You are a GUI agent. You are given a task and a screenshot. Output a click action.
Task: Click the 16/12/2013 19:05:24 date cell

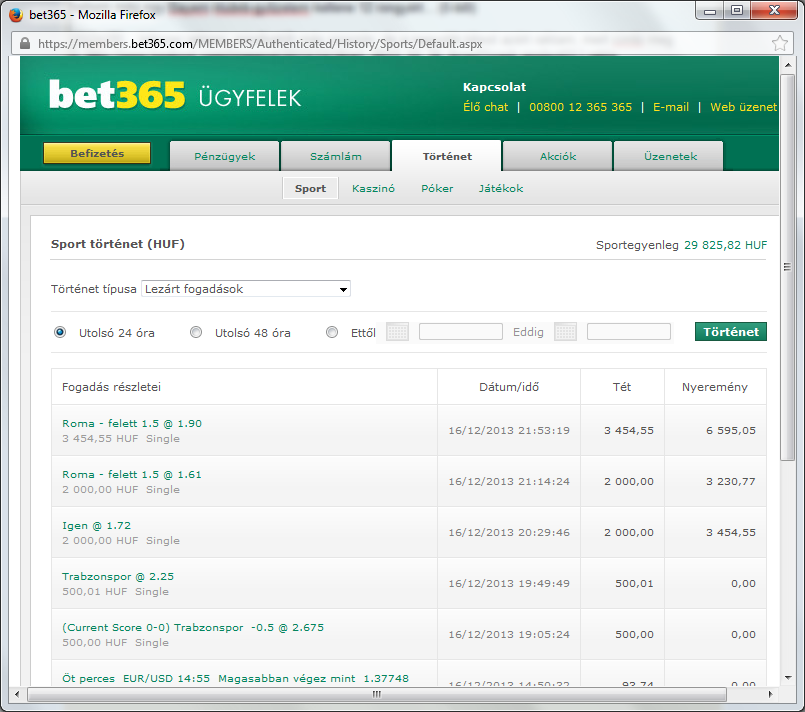pyautogui.click(x=509, y=634)
